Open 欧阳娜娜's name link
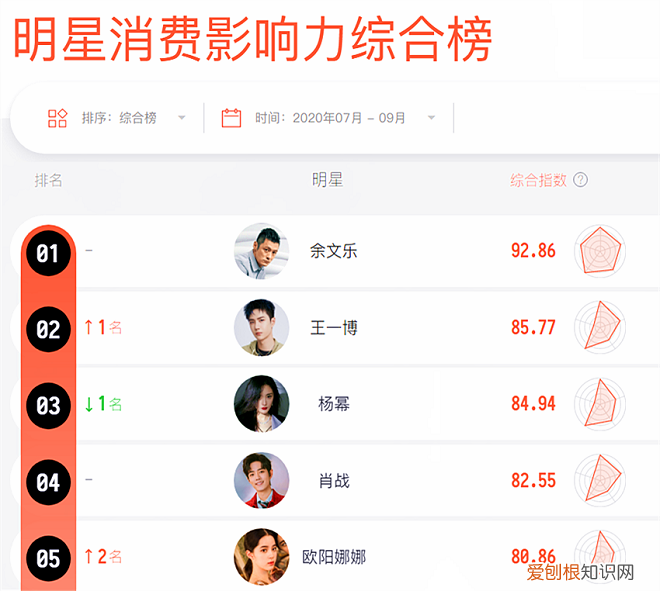660x591 pixels. click(x=334, y=557)
